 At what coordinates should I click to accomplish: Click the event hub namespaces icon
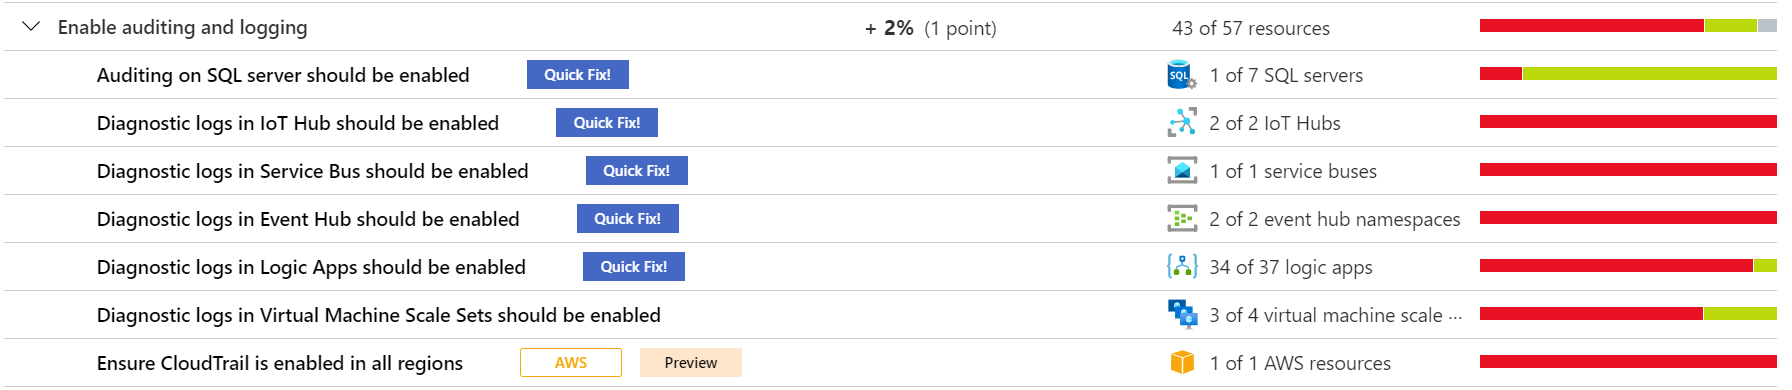1182,219
